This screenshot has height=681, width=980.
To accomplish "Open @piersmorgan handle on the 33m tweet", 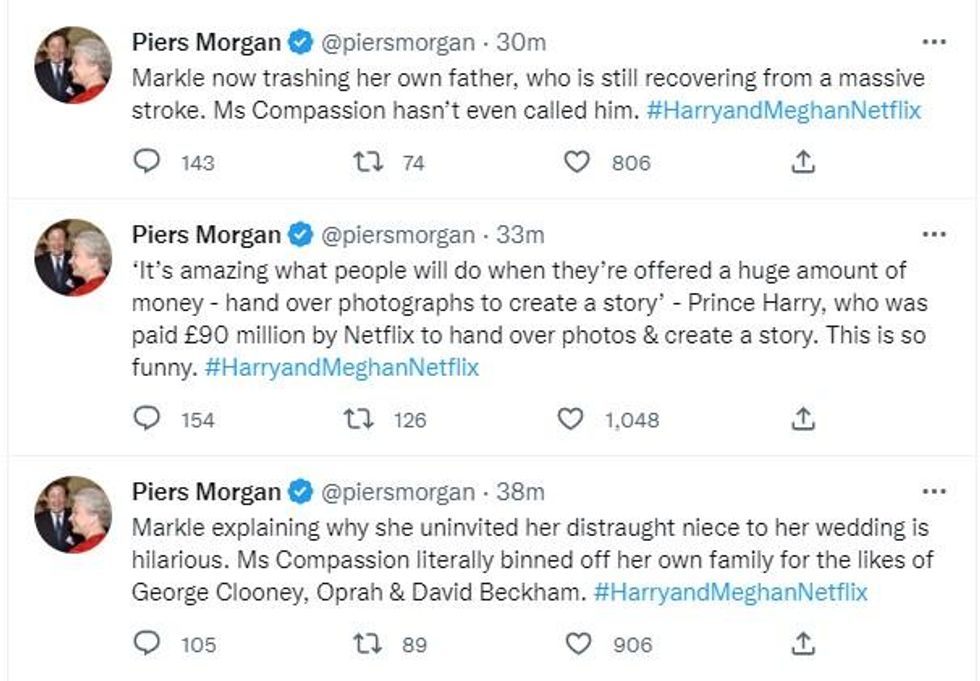I will point(397,235).
